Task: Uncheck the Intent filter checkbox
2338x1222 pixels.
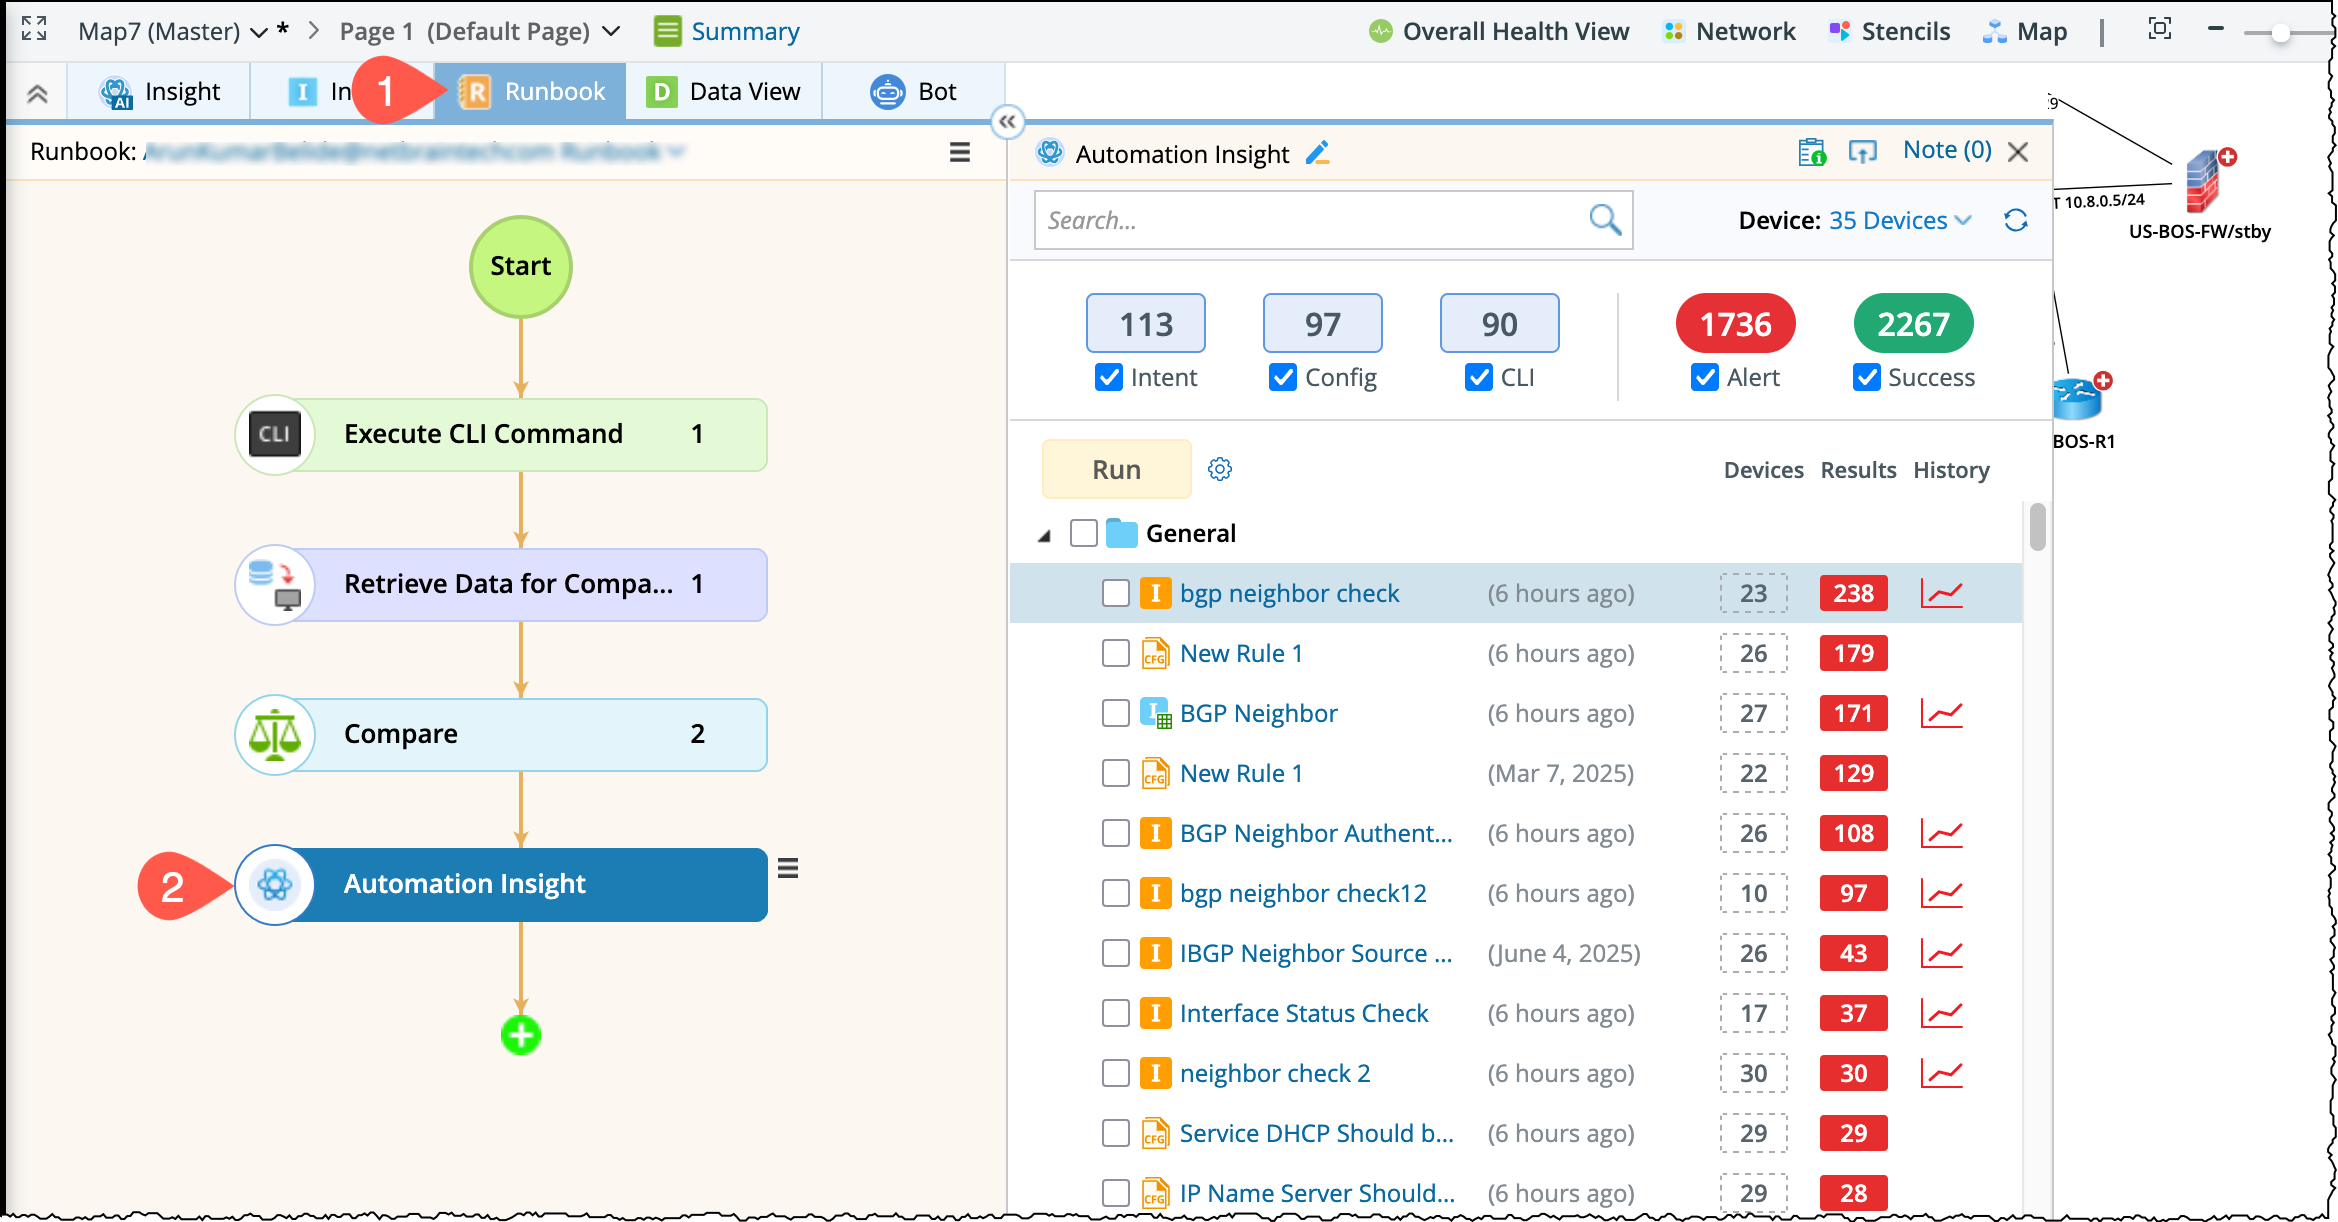Action: pyautogui.click(x=1108, y=377)
